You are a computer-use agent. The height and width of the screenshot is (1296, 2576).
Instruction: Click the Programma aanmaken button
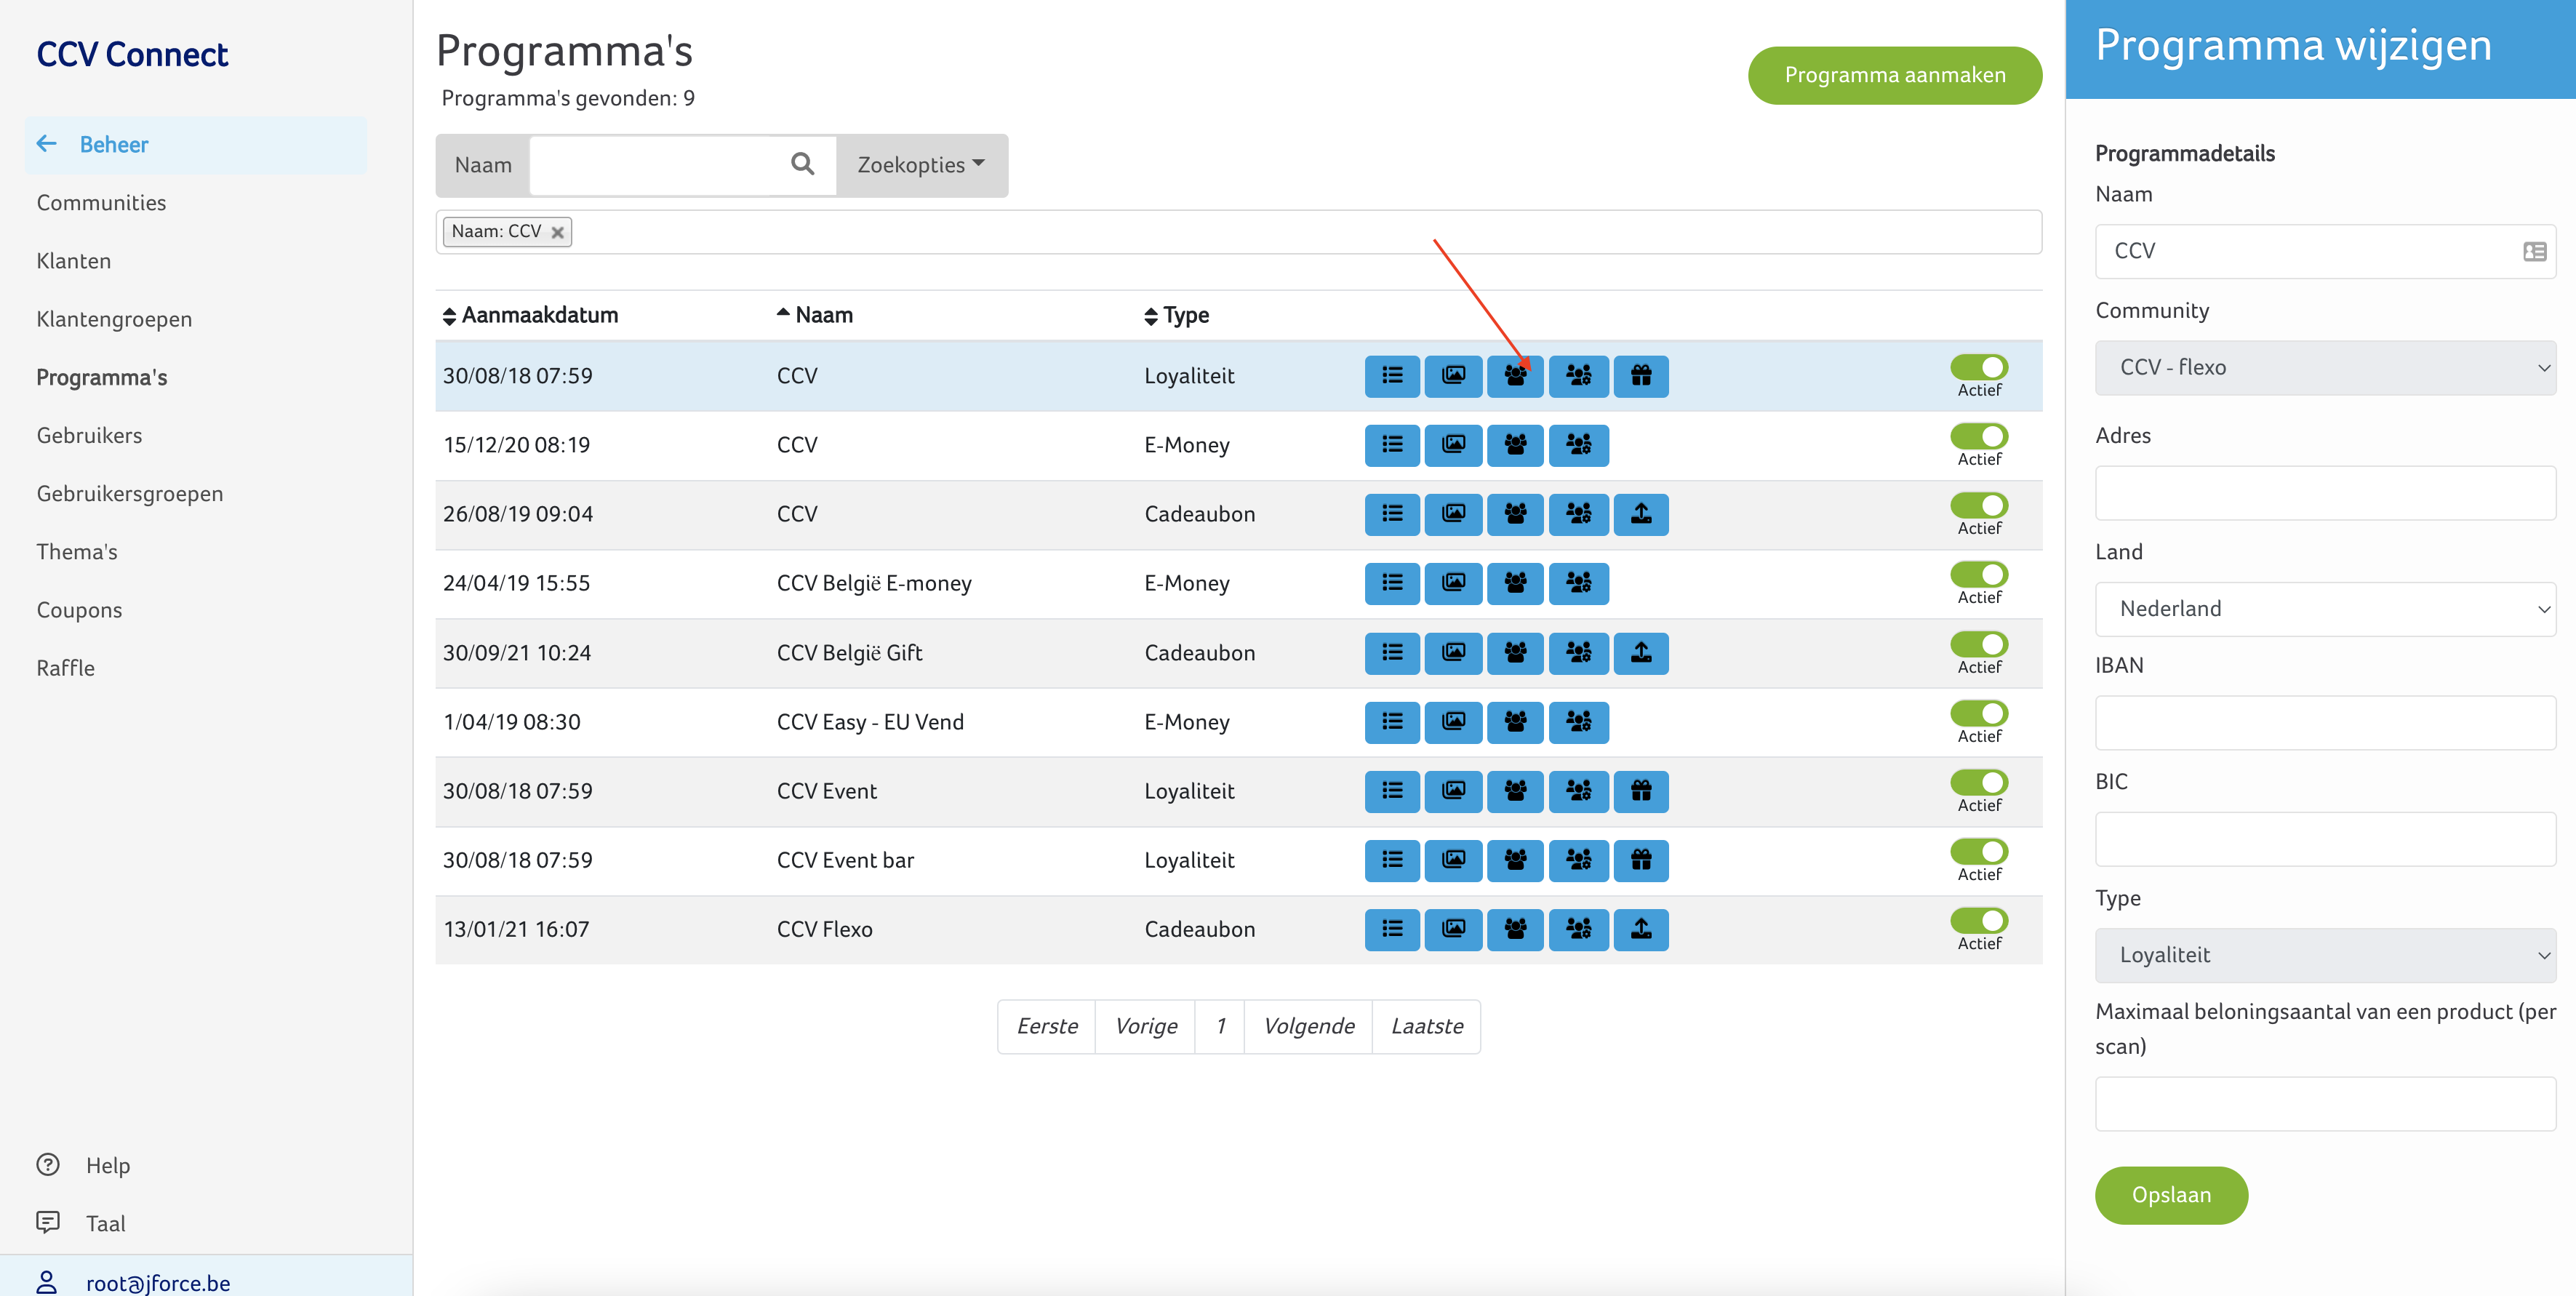(1894, 75)
